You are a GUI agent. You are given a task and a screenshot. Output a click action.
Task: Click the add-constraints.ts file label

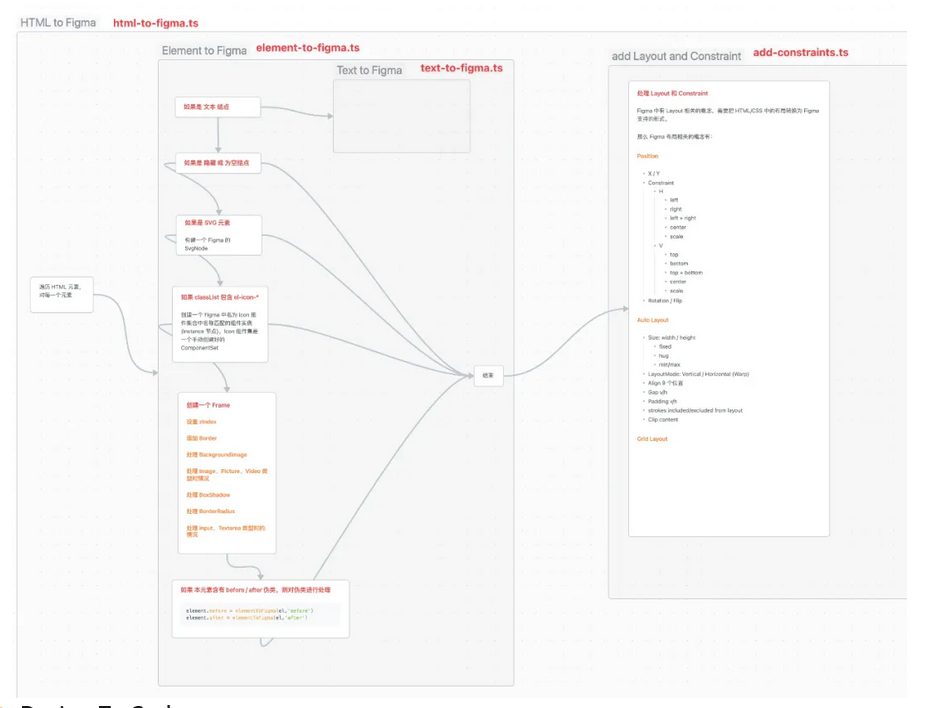pos(800,52)
